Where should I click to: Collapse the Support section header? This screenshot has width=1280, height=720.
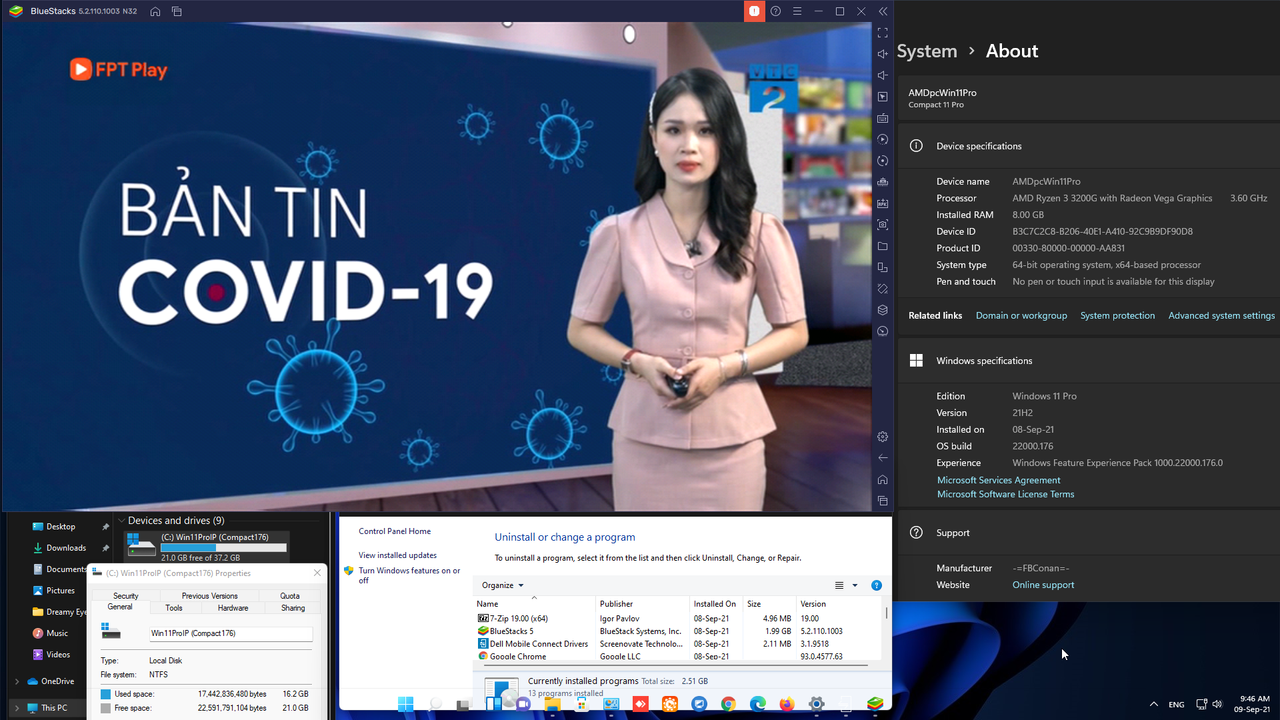point(1088,533)
